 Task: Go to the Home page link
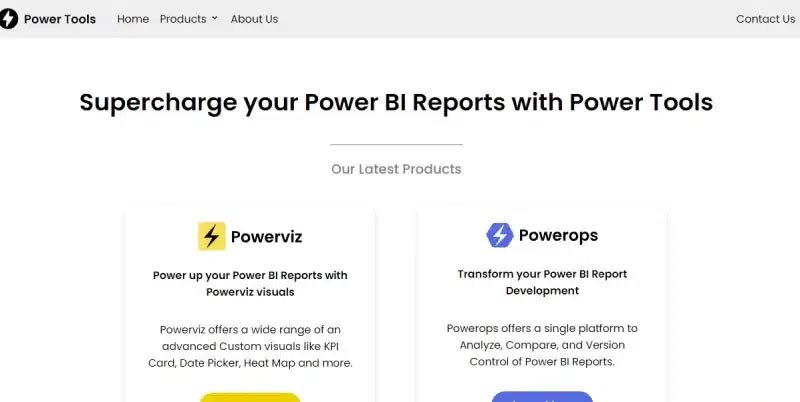133,19
